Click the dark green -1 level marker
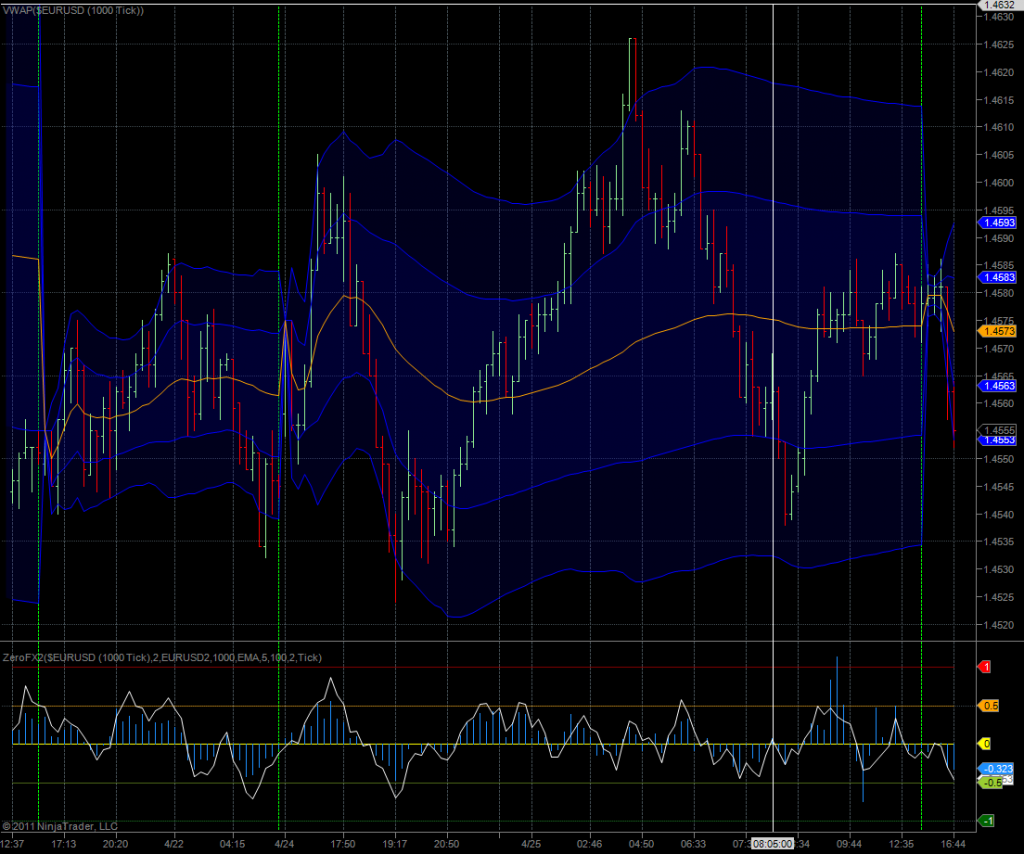Image resolution: width=1024 pixels, height=854 pixels. coord(987,821)
